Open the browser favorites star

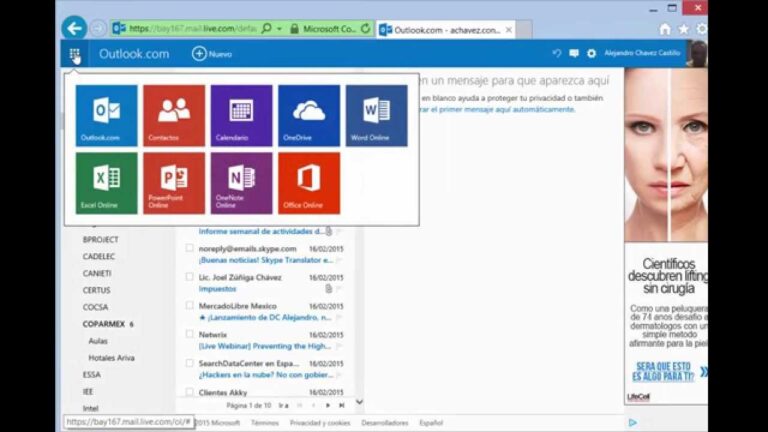click(x=683, y=29)
